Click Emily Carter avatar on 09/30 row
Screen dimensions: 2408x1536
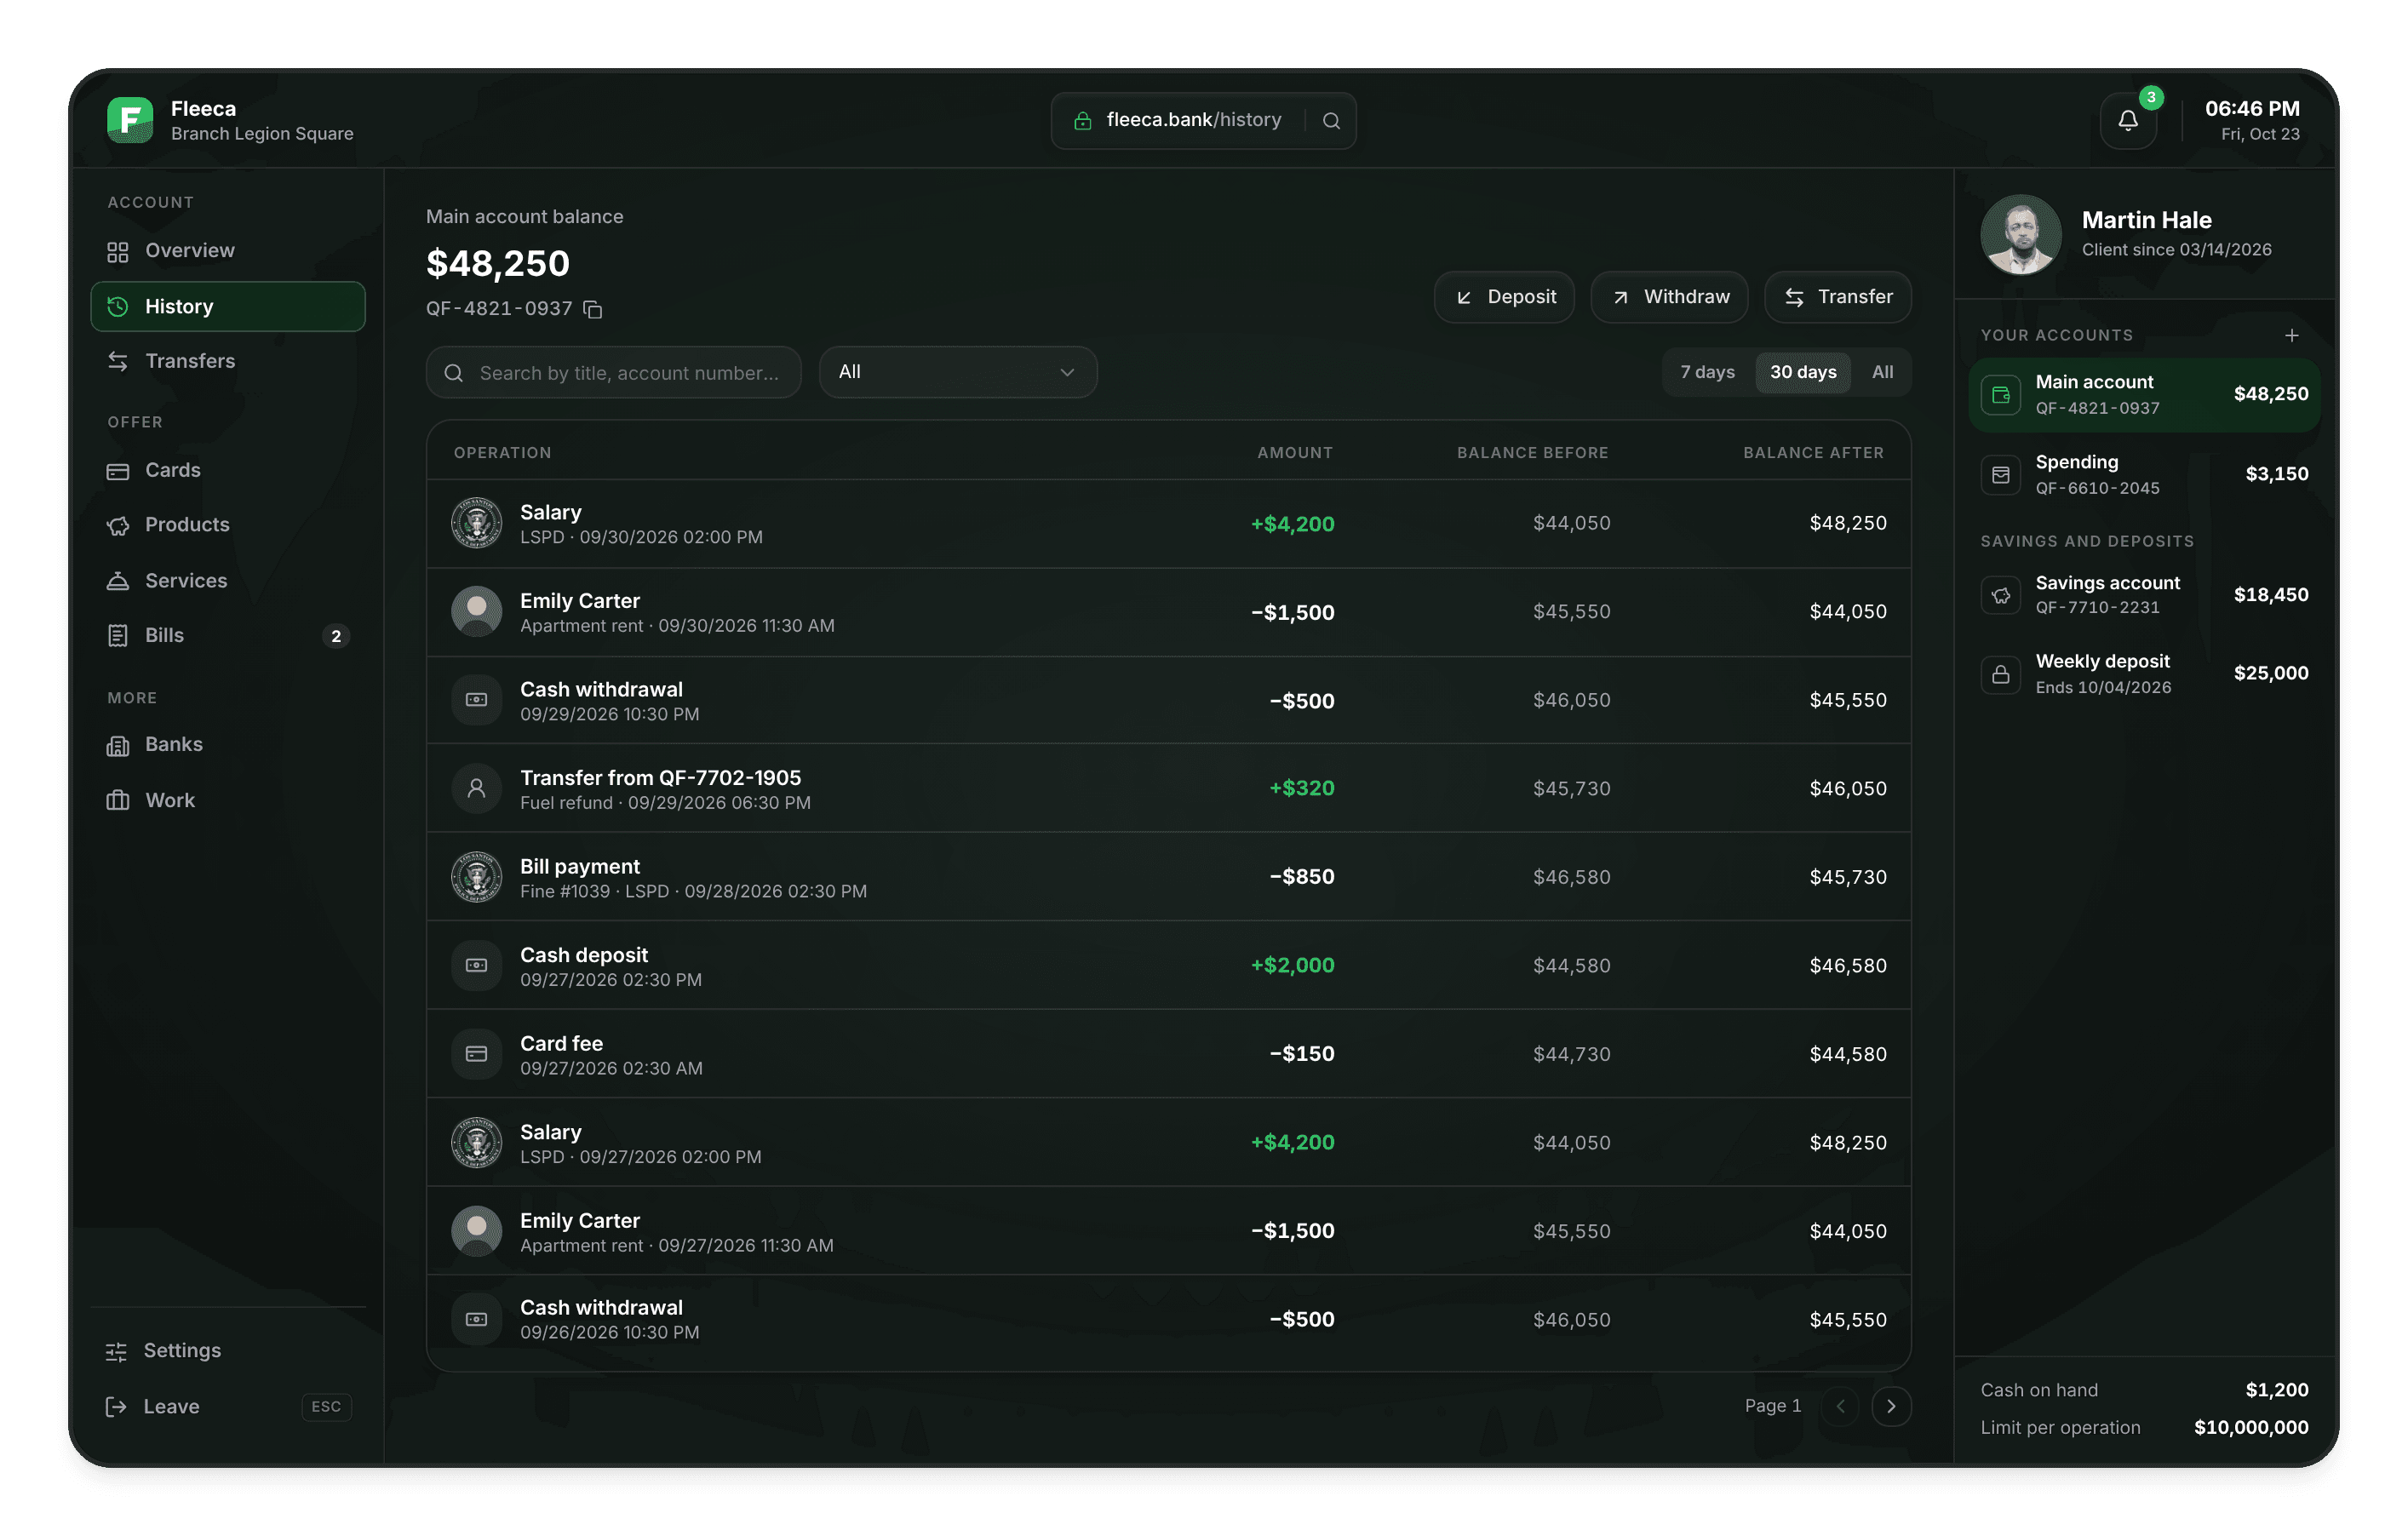click(476, 611)
